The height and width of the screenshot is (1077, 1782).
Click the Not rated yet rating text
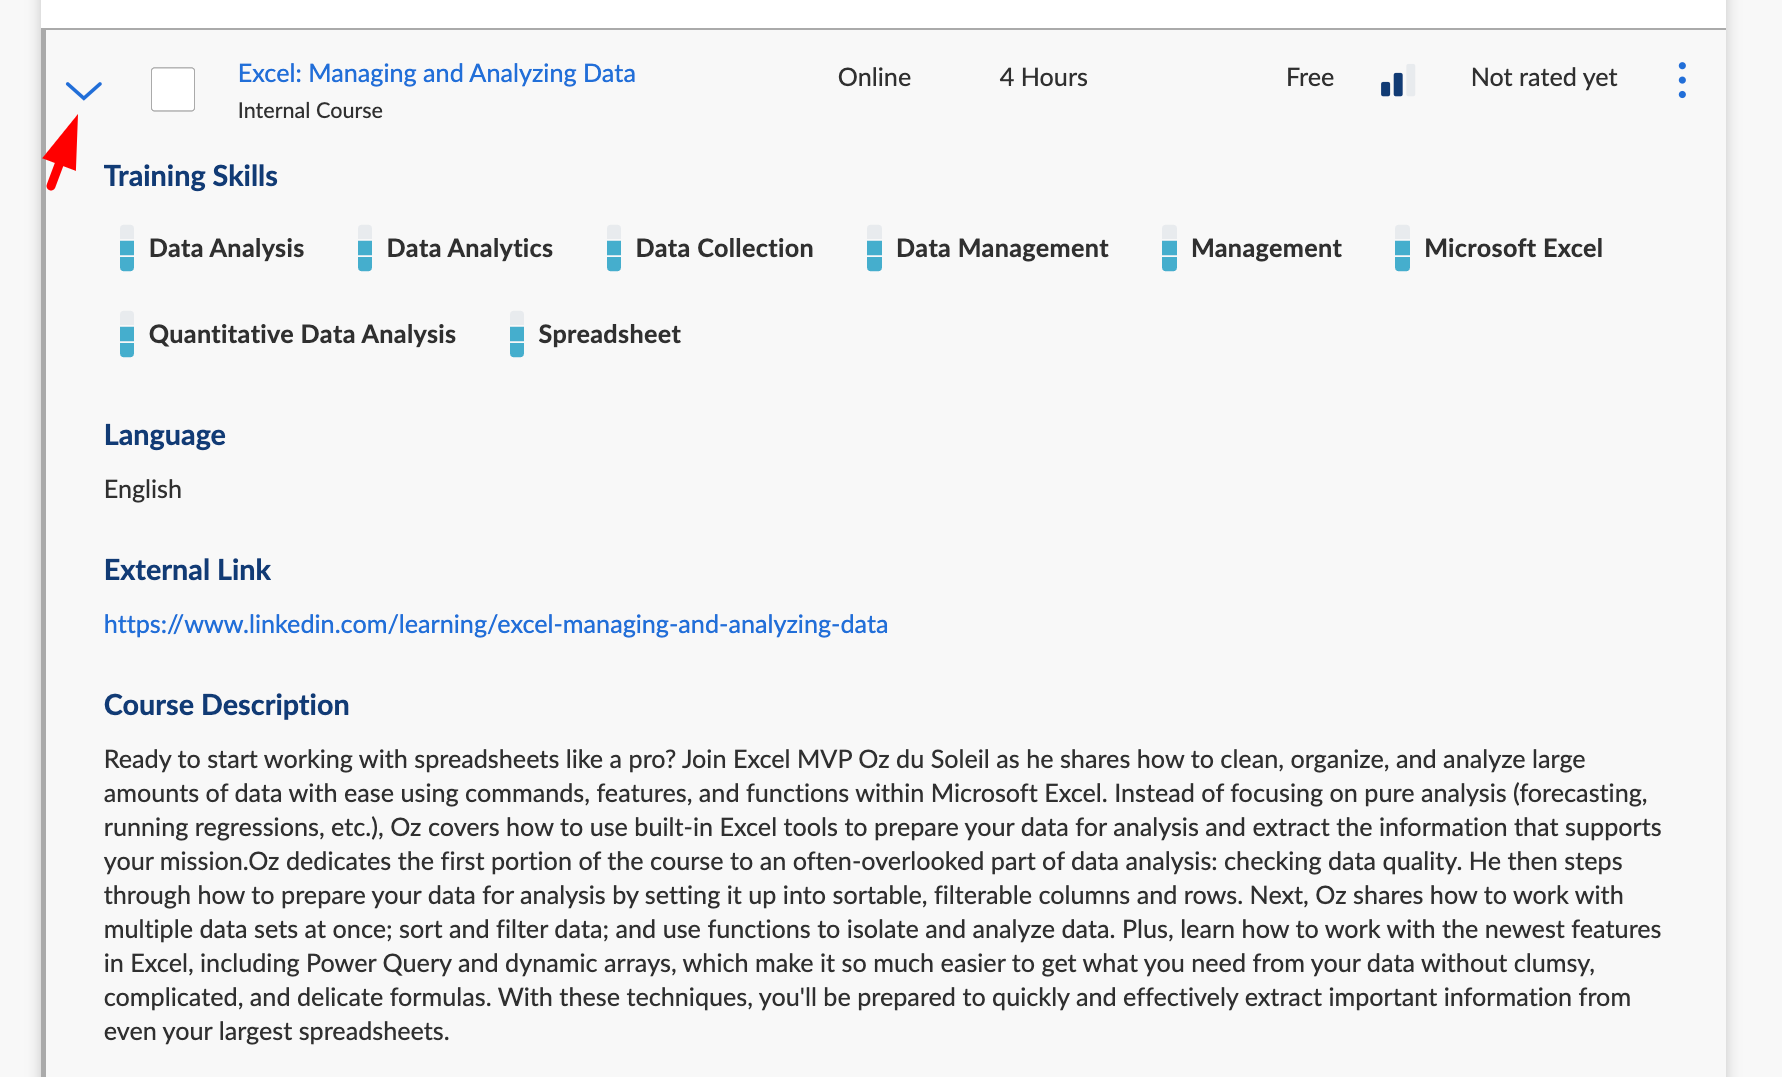(1544, 77)
